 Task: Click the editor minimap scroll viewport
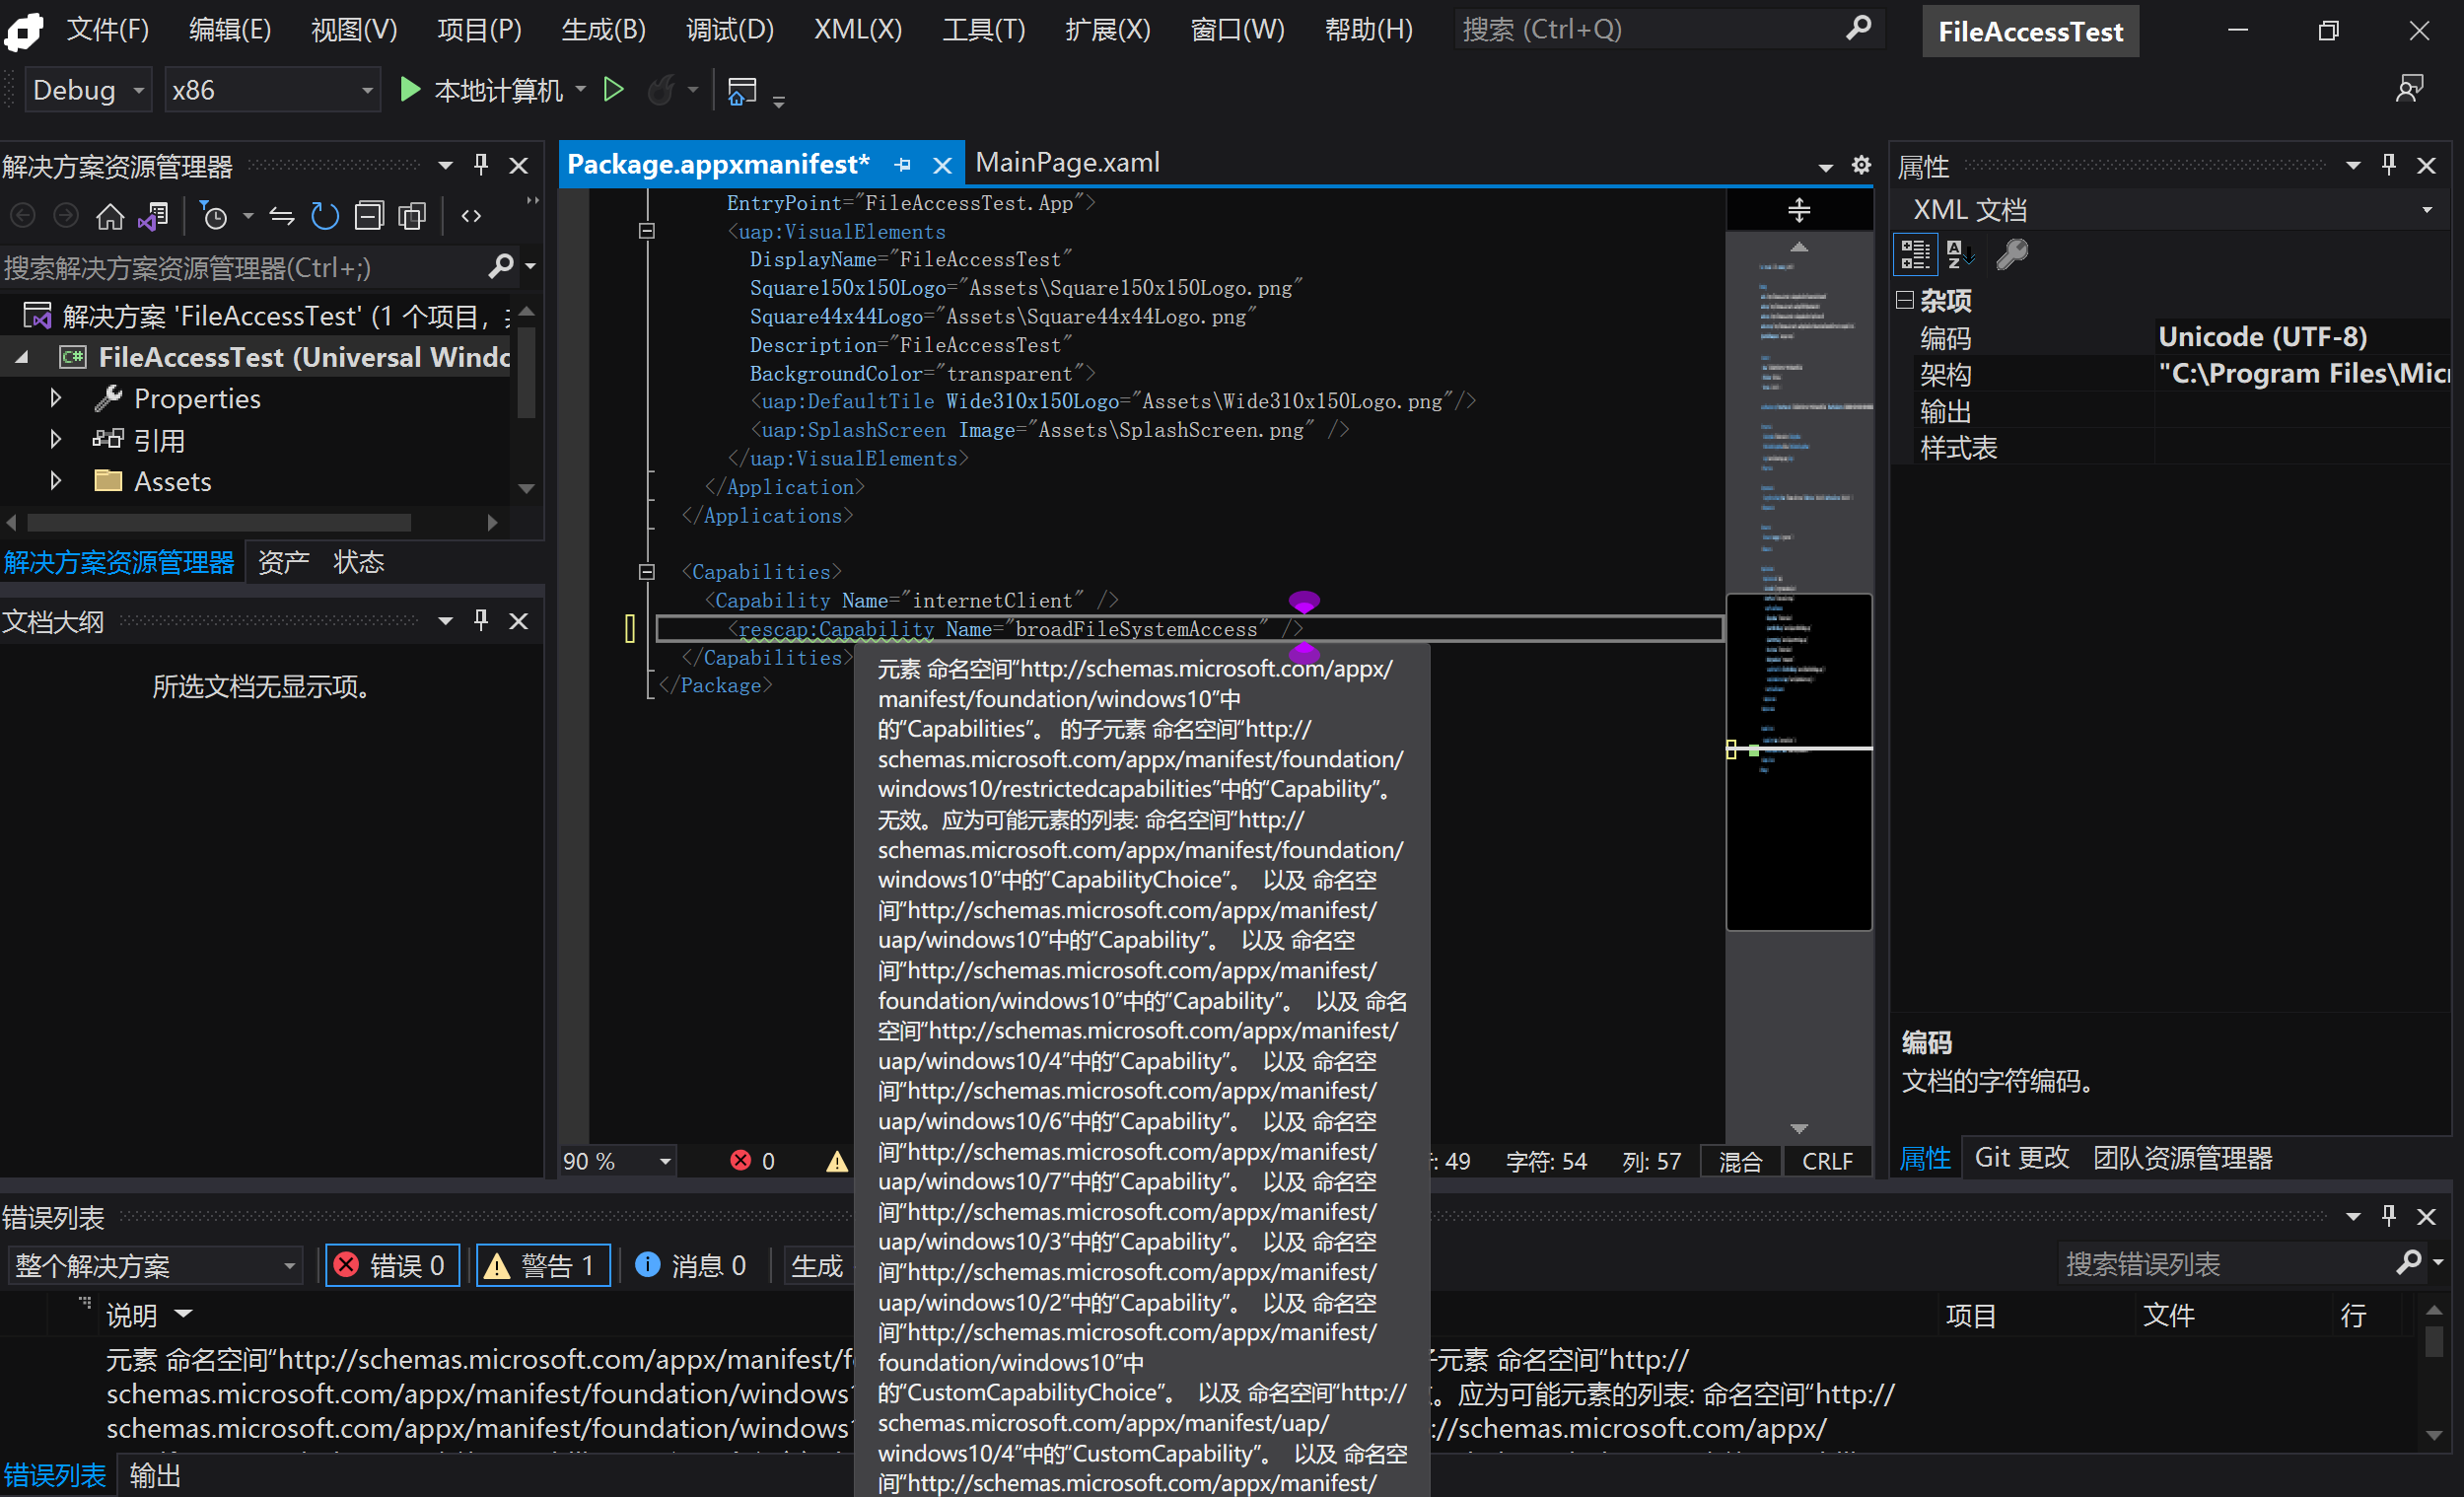click(x=1799, y=762)
